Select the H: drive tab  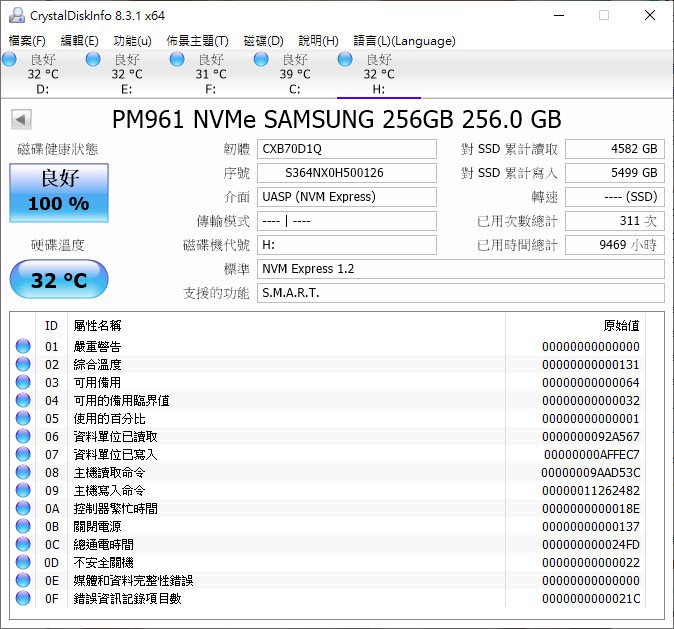click(x=379, y=74)
